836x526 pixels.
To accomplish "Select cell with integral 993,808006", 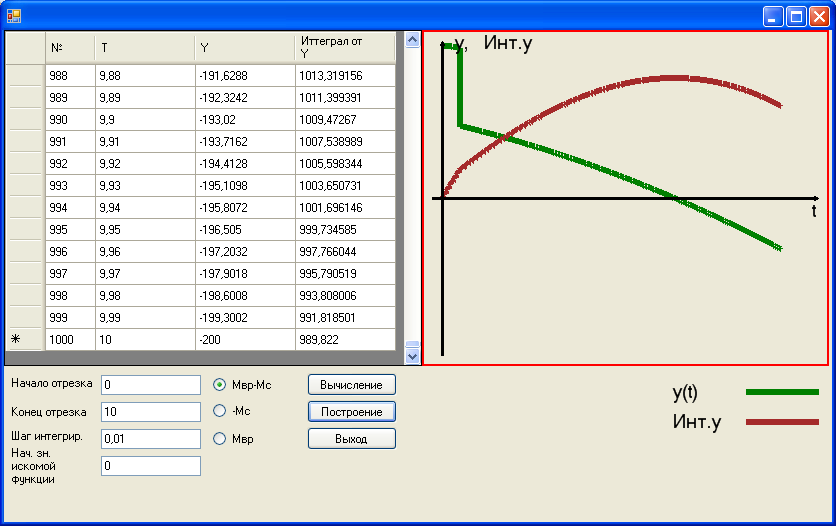I will (x=345, y=295).
